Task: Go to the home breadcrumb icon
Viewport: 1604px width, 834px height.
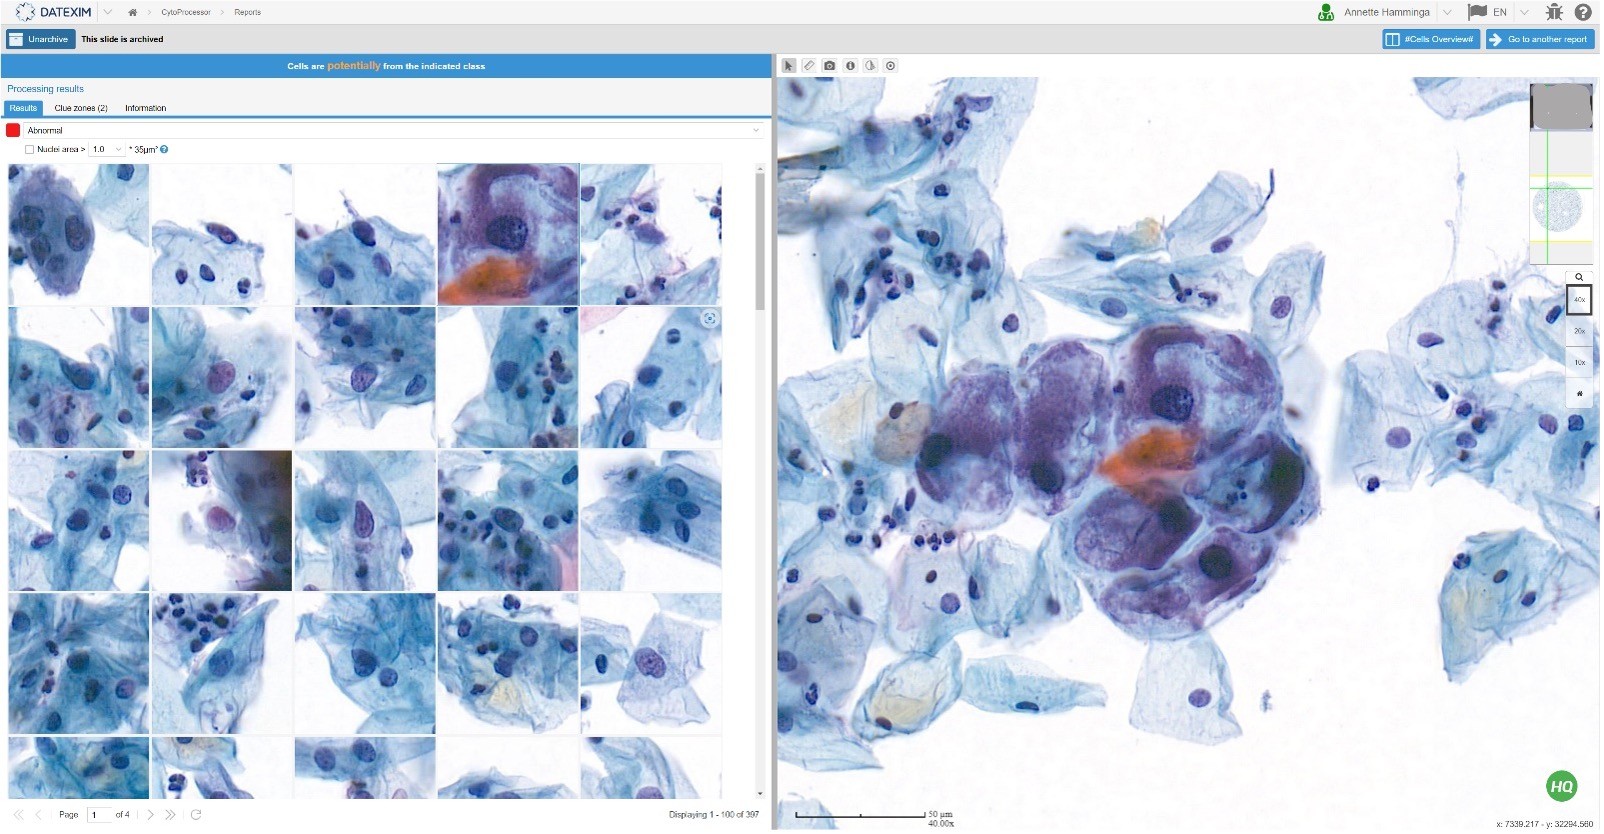Action: pos(133,13)
